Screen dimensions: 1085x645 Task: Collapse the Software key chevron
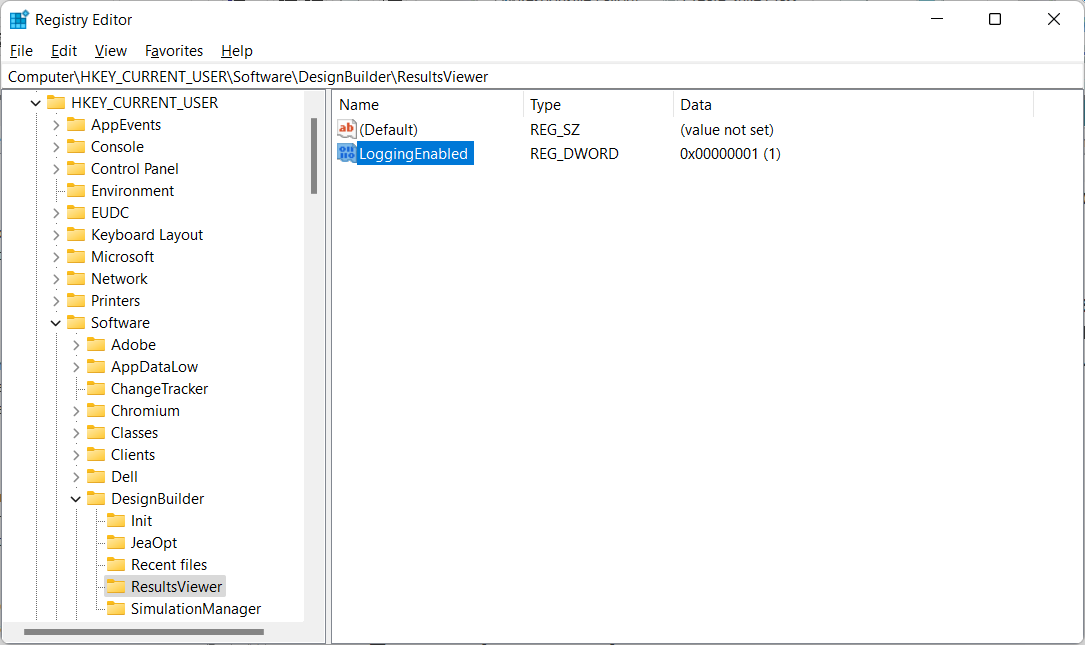point(56,323)
